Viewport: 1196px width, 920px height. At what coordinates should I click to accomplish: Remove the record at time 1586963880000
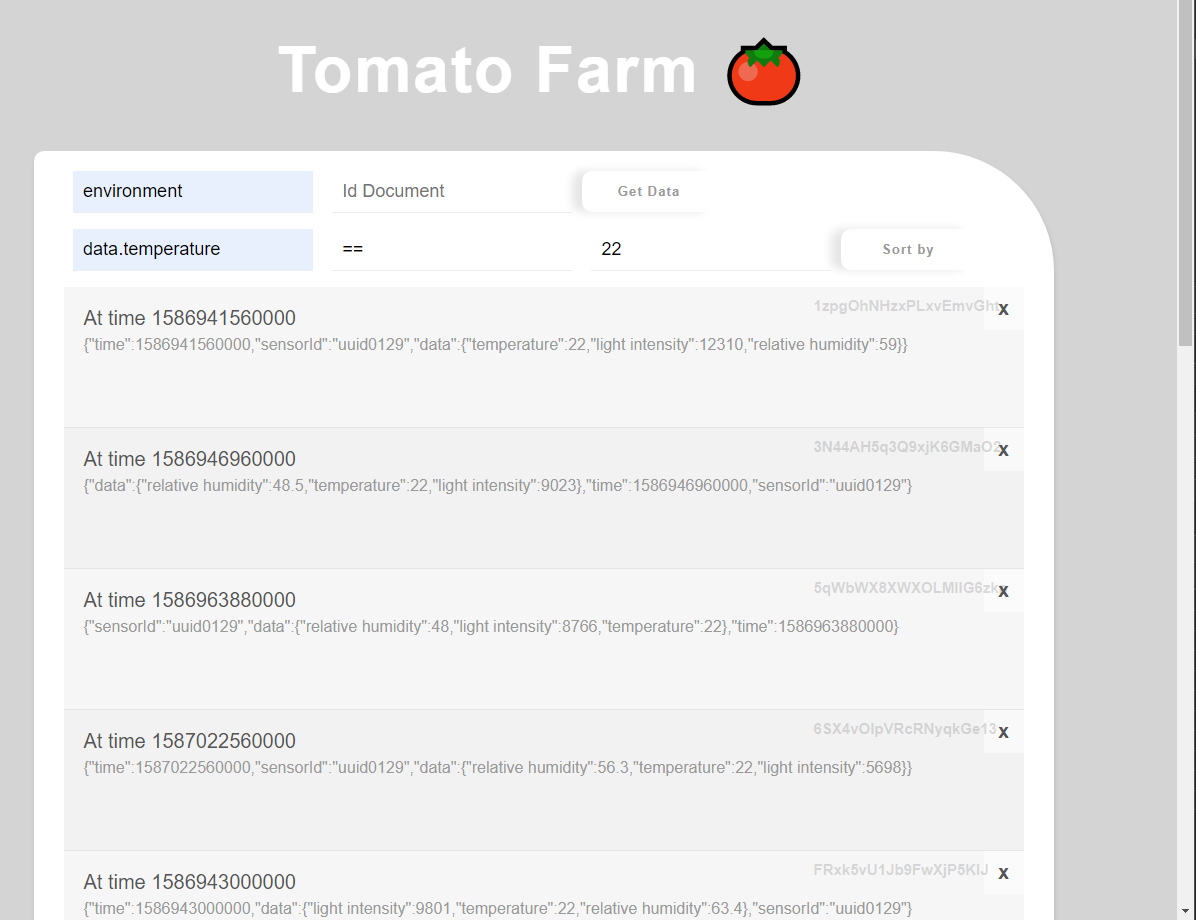(1003, 591)
